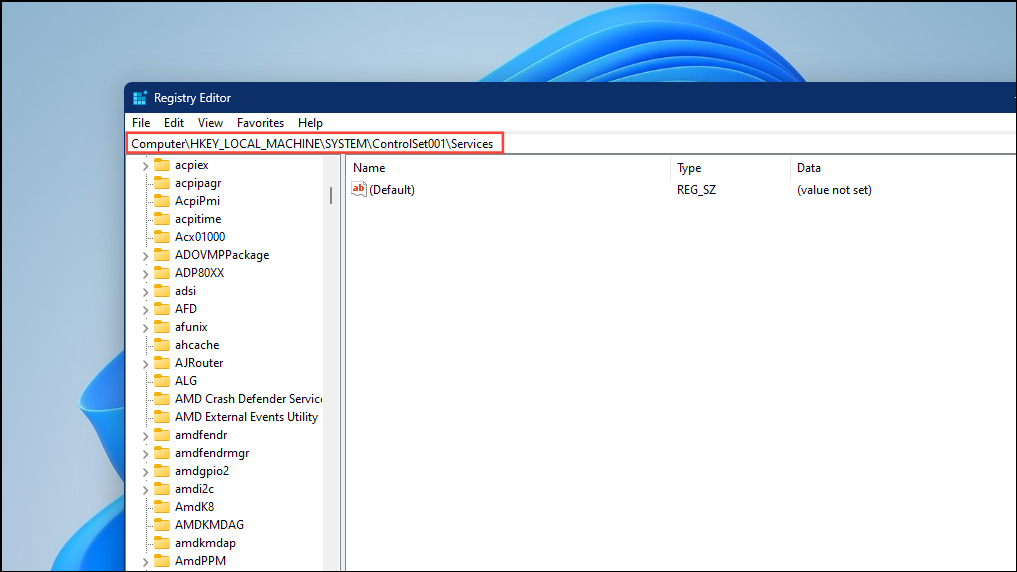Expand the ADOVMPPackage key
The height and width of the screenshot is (572, 1017).
145,256
